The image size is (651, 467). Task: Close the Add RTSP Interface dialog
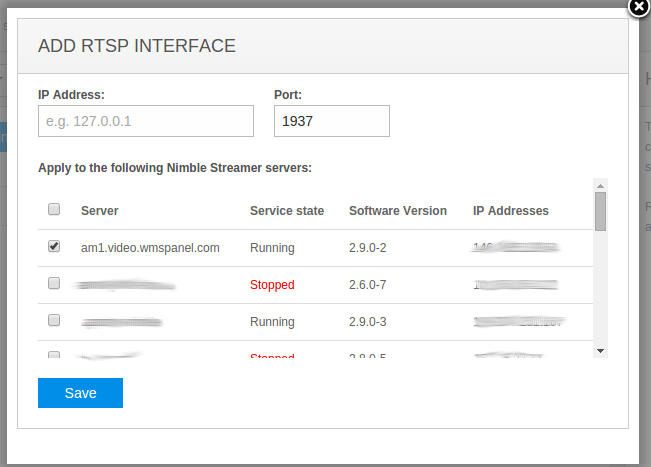(x=639, y=6)
